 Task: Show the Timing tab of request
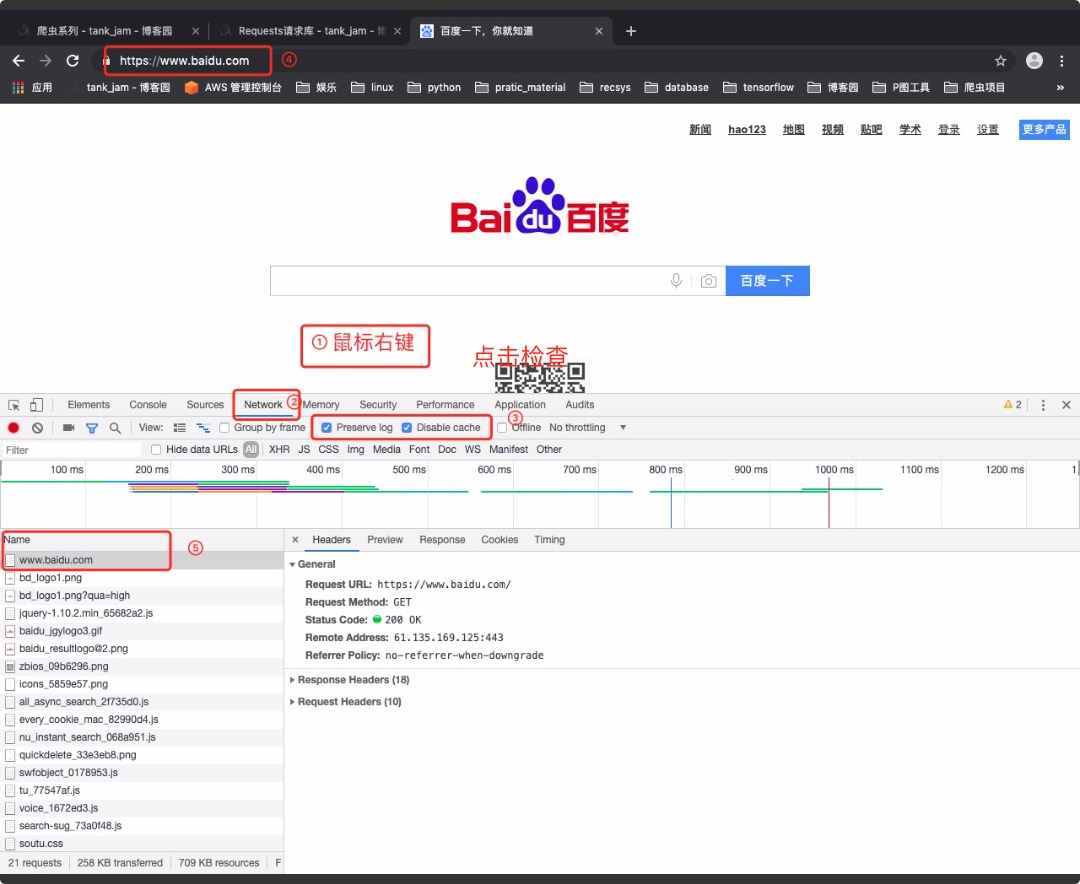549,539
